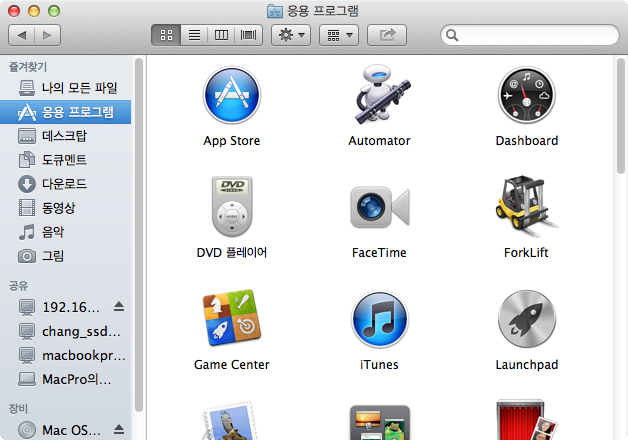Select the chang_ssd... shared computer

(66, 331)
